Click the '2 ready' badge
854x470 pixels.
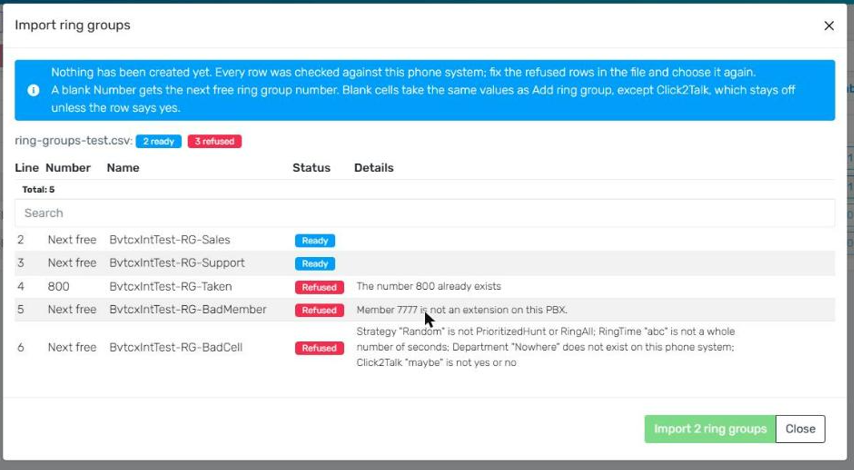point(158,141)
